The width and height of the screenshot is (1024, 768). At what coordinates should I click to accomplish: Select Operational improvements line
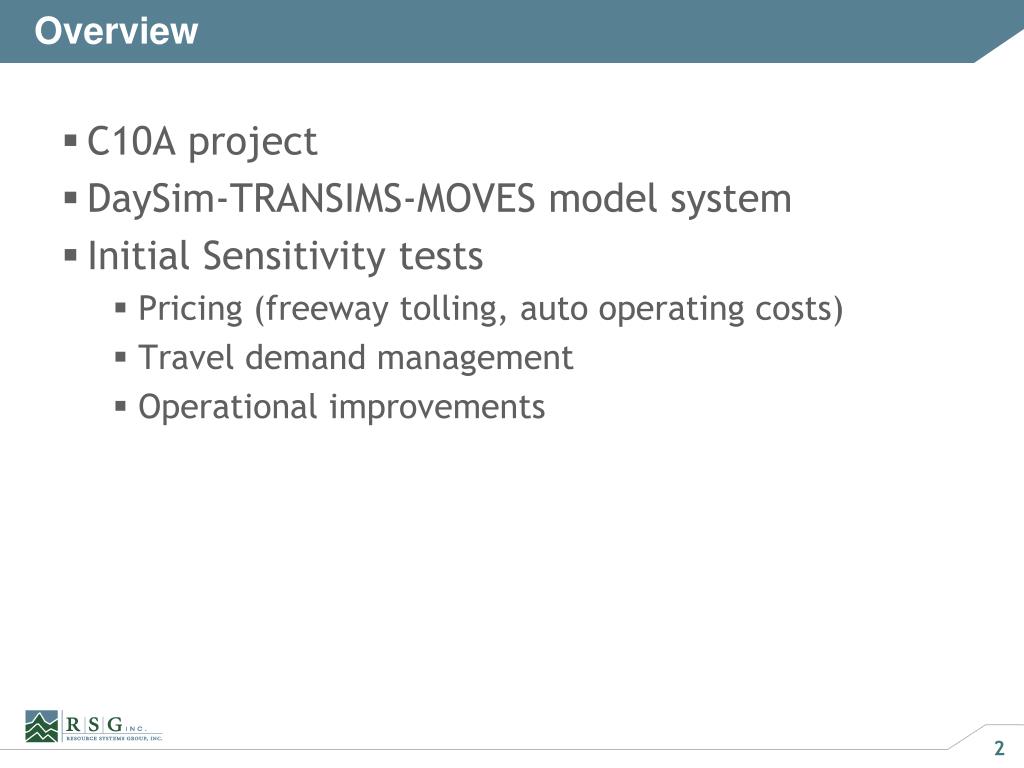pos(342,407)
